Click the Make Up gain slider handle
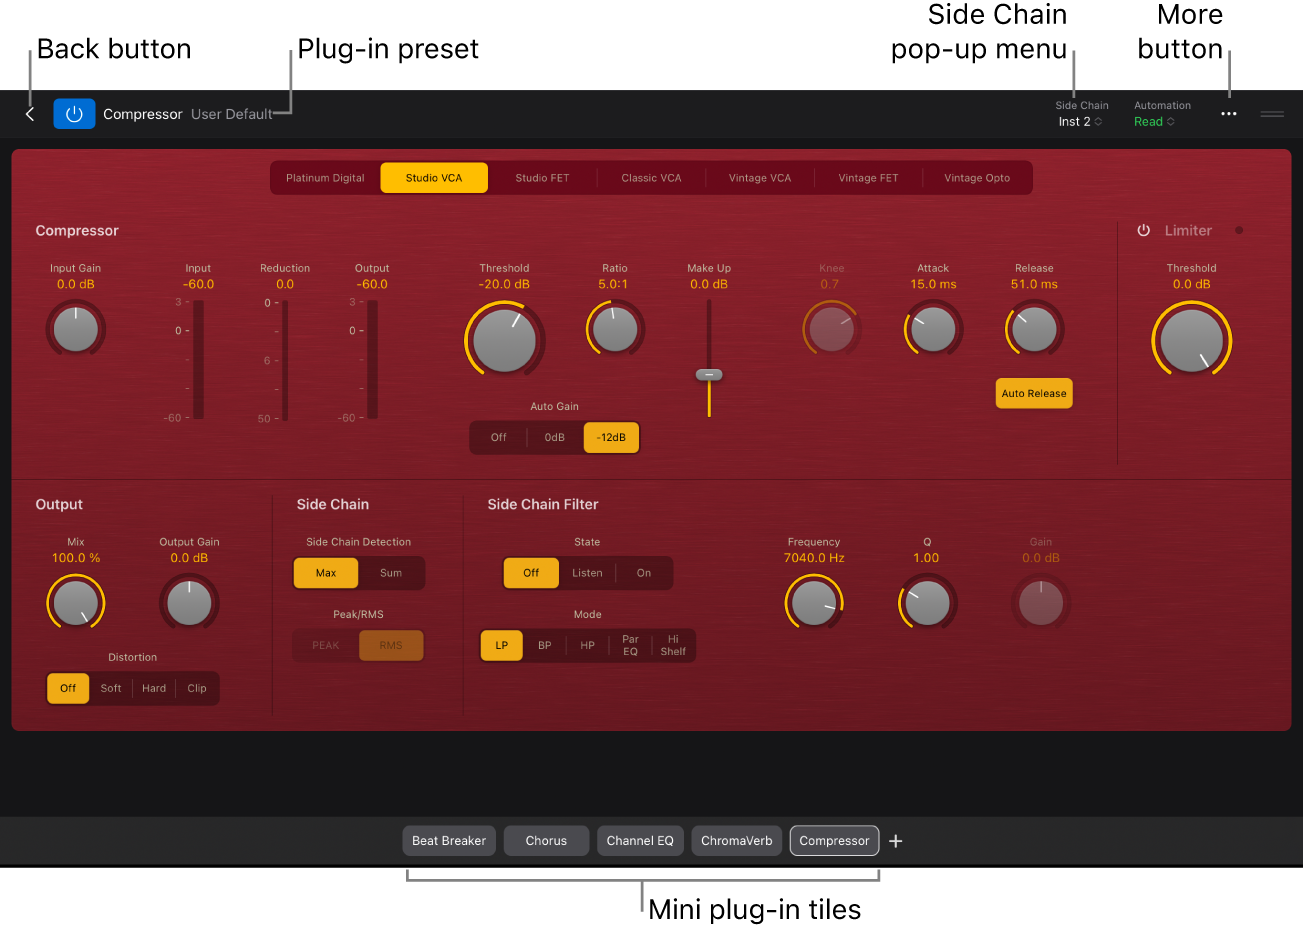Image resolution: width=1304 pixels, height=936 pixels. [709, 374]
